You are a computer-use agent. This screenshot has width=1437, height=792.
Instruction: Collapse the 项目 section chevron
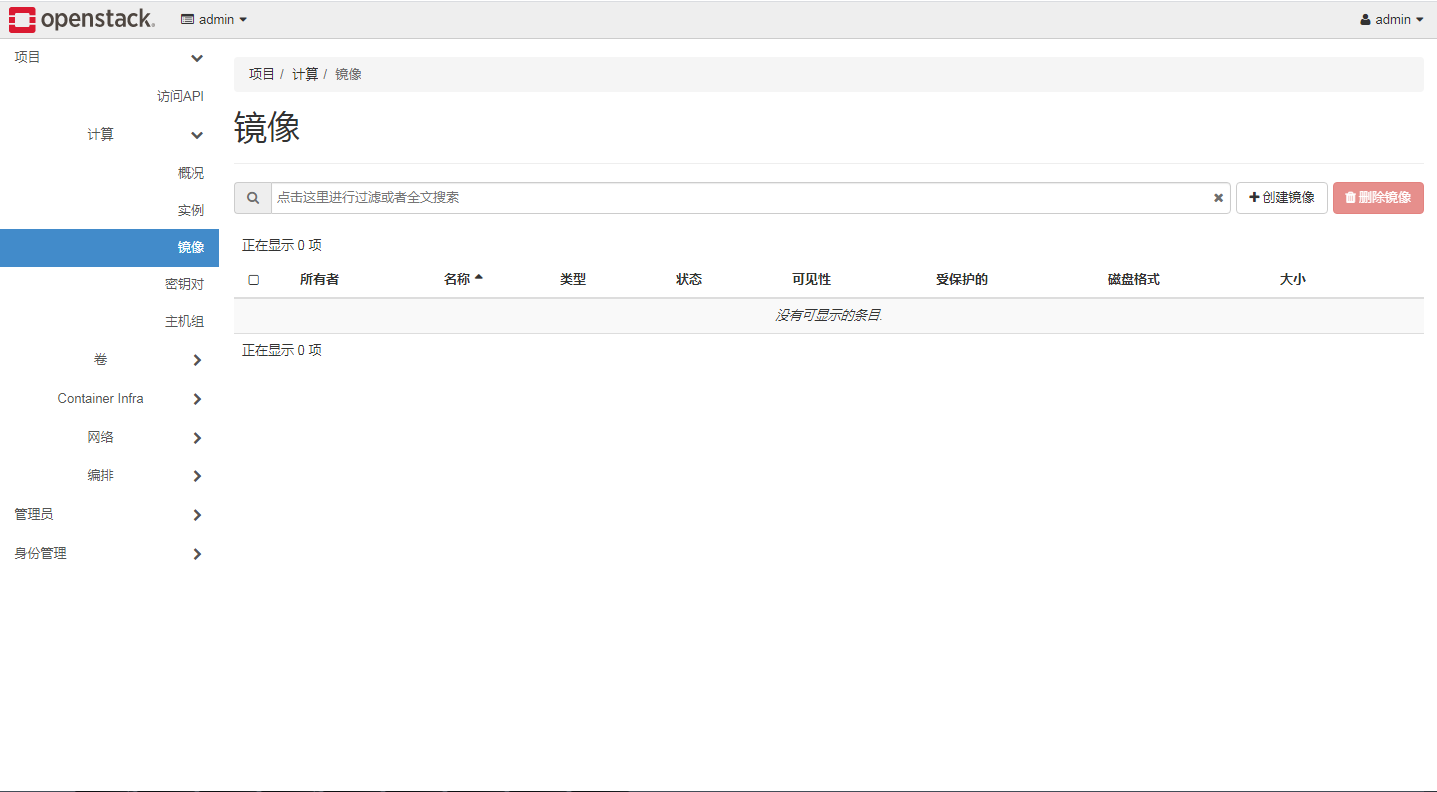click(x=197, y=58)
